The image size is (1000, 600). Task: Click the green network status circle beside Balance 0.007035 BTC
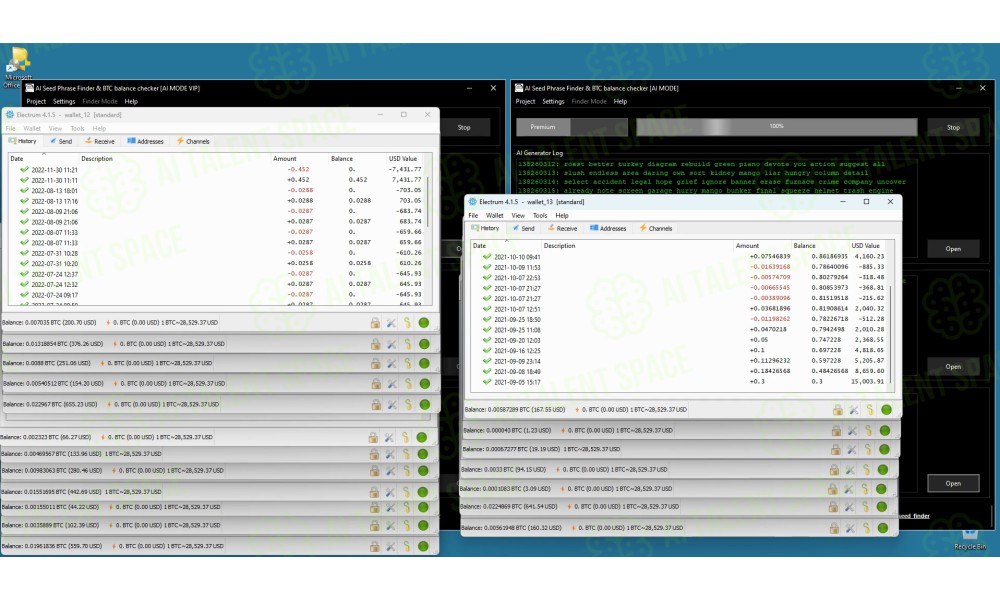coord(423,323)
